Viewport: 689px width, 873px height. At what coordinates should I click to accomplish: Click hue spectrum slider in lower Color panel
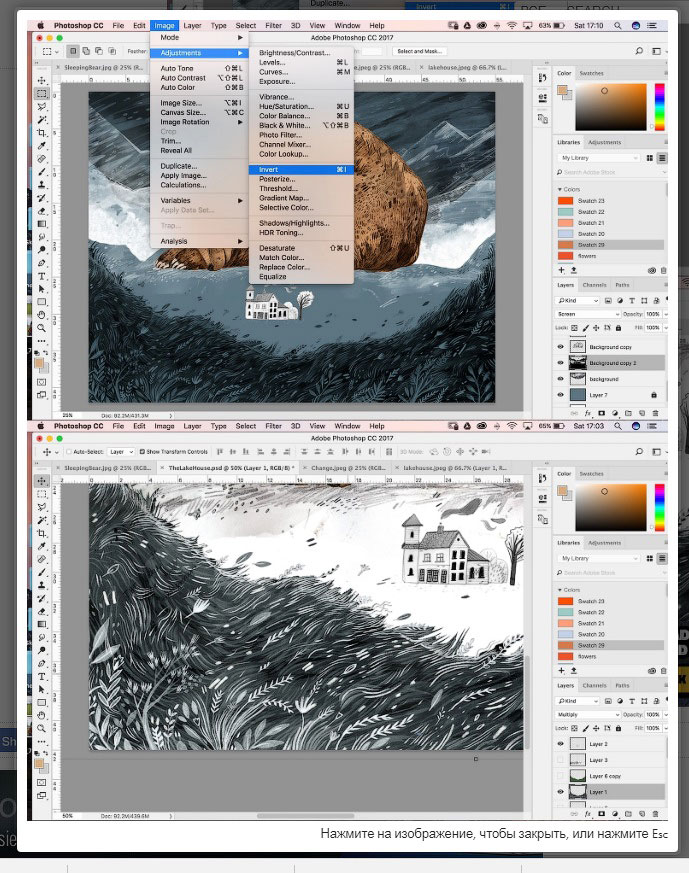[x=660, y=507]
